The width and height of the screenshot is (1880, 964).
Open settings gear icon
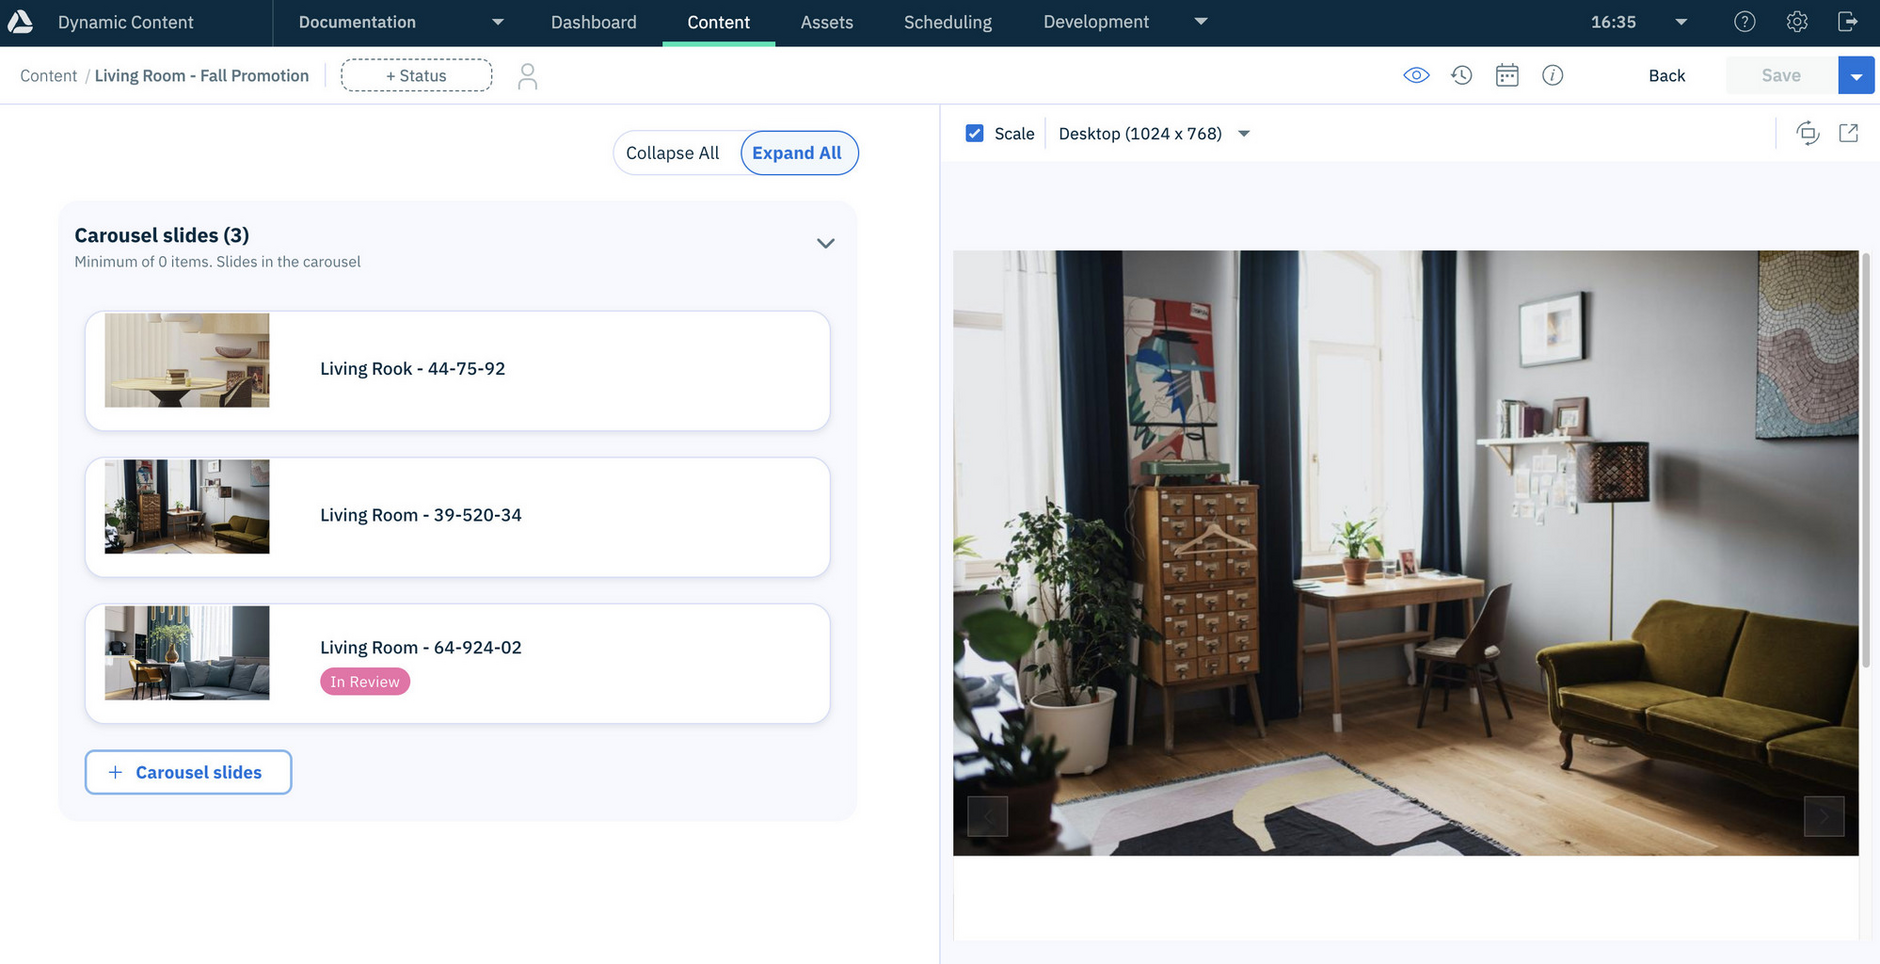click(1796, 21)
